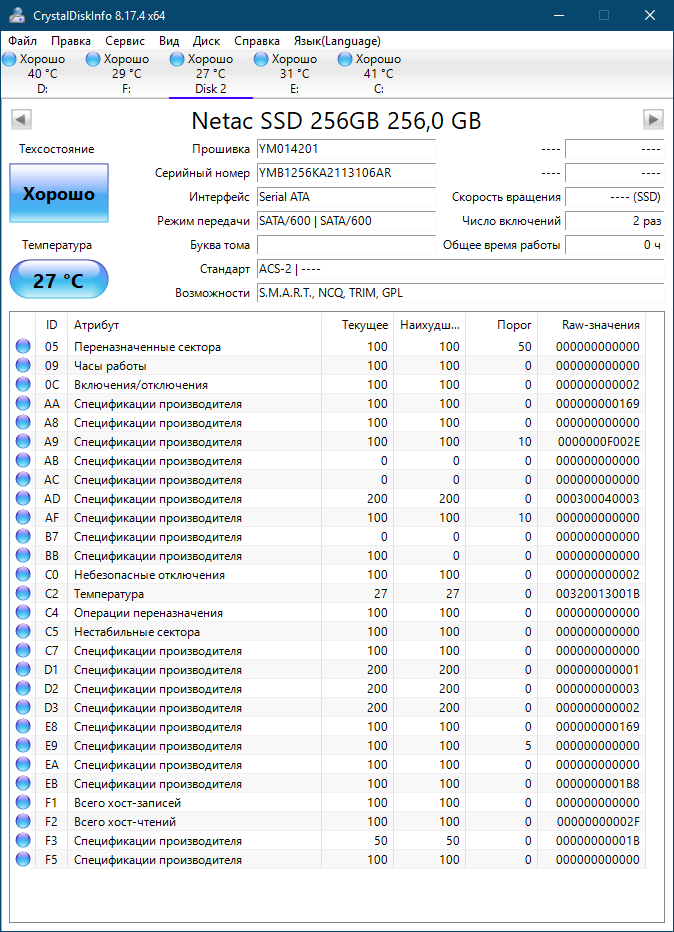Click raw value 0000000001B8
This screenshot has height=932, width=674.
tap(598, 784)
